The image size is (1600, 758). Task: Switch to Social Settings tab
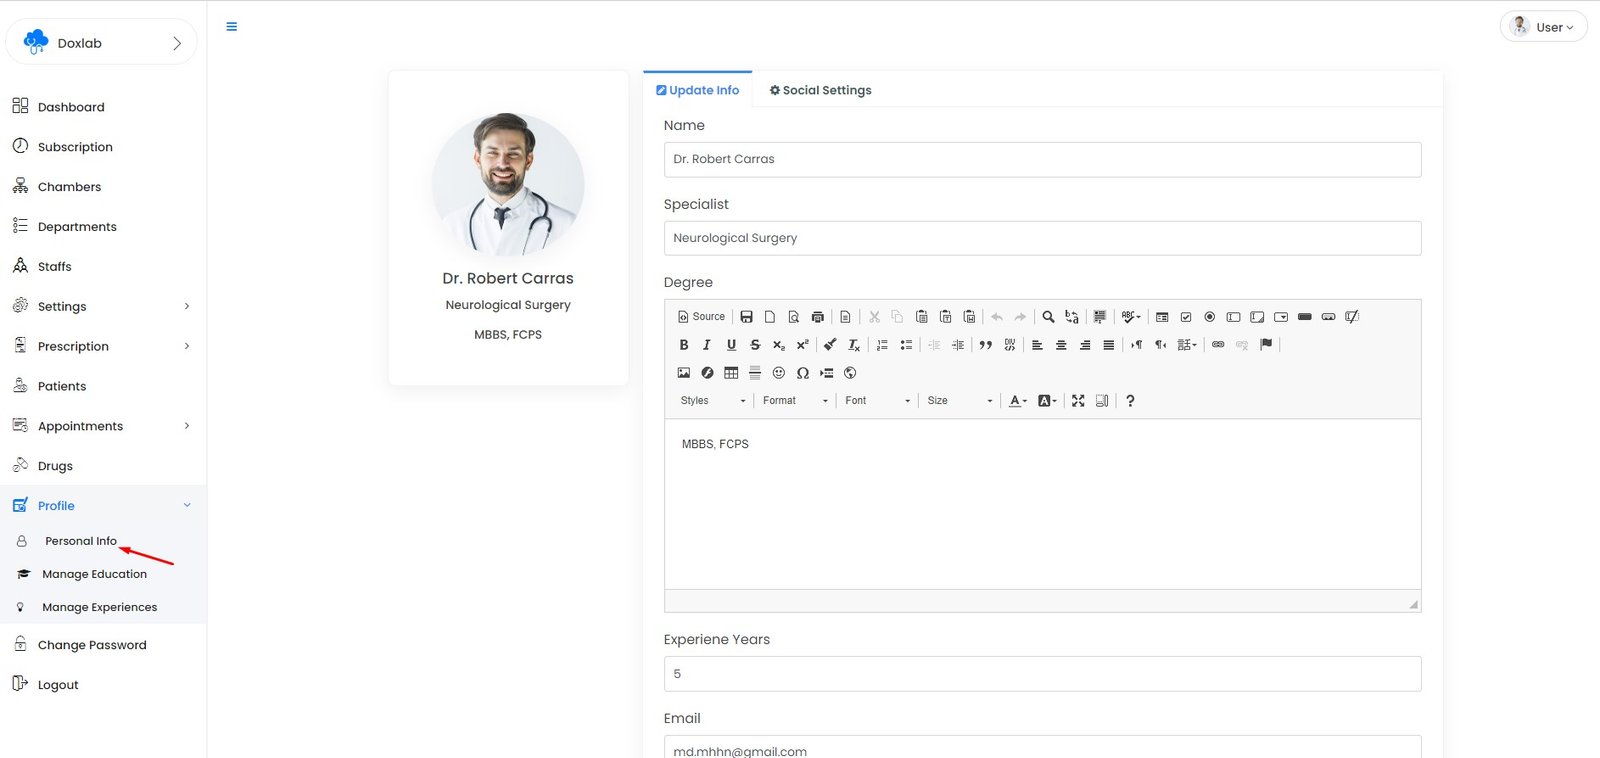point(820,90)
